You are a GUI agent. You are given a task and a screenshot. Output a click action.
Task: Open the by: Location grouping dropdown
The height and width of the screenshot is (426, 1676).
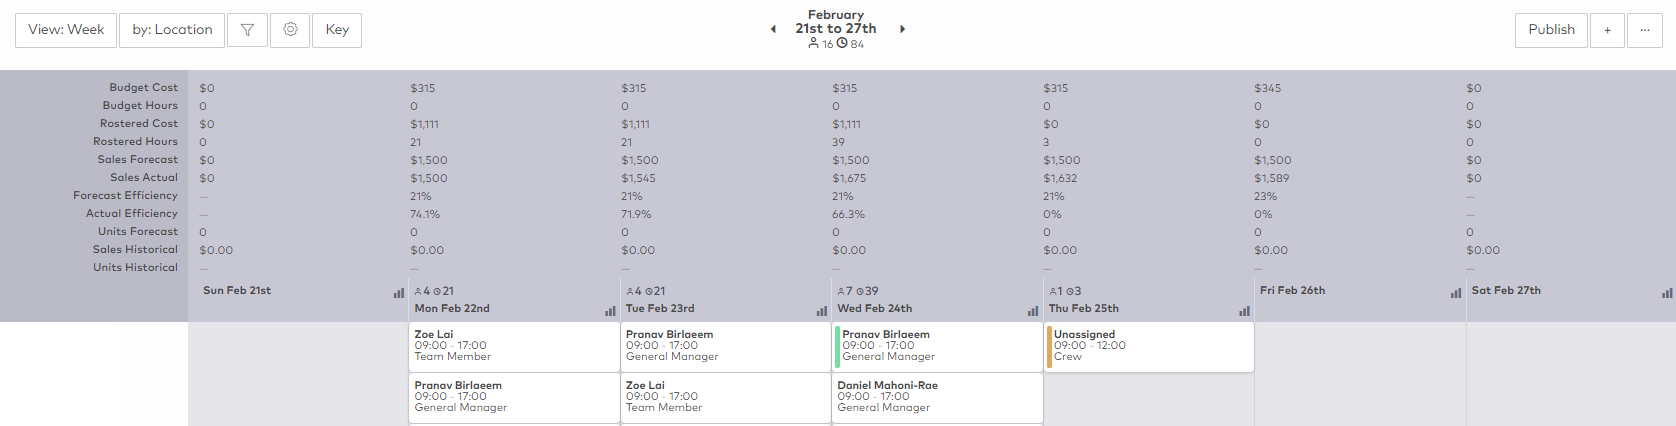click(x=172, y=30)
